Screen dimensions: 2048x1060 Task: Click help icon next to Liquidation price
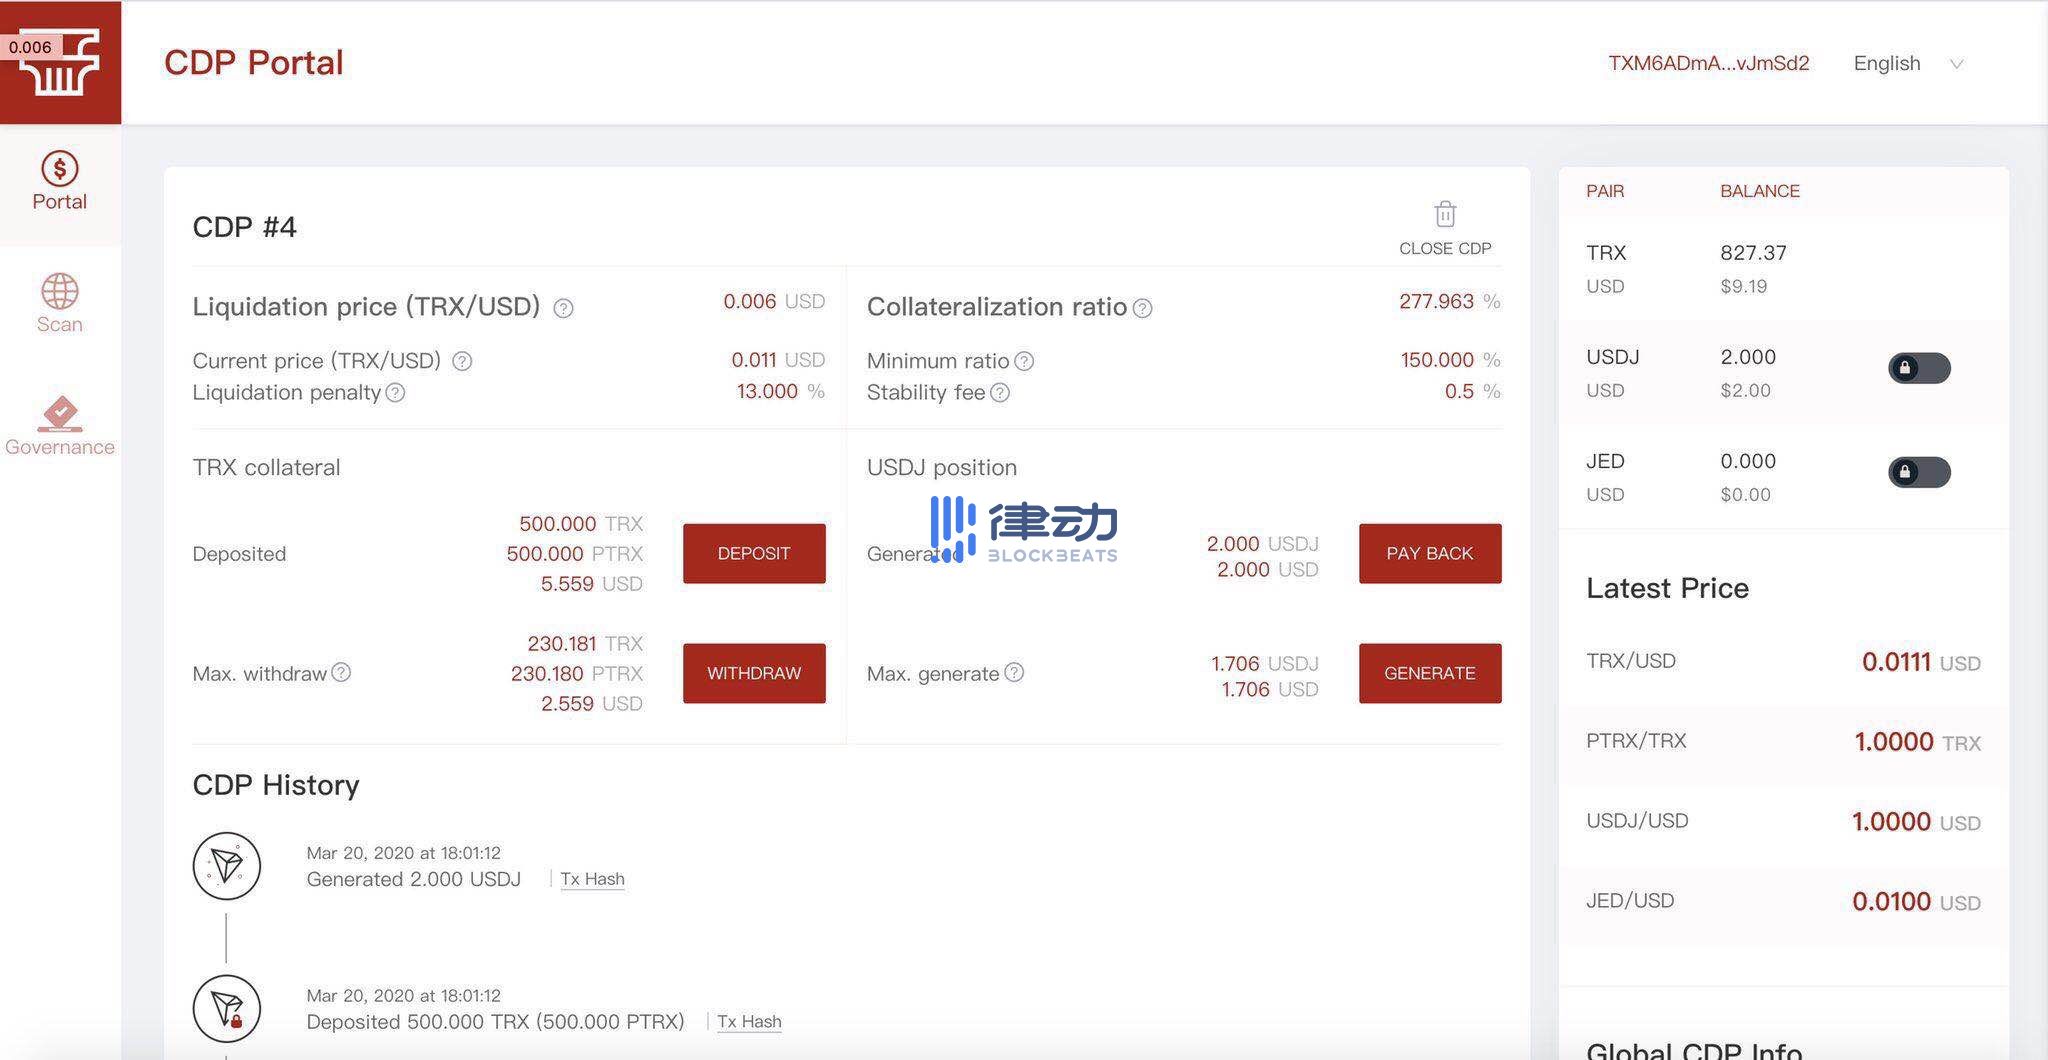point(563,308)
